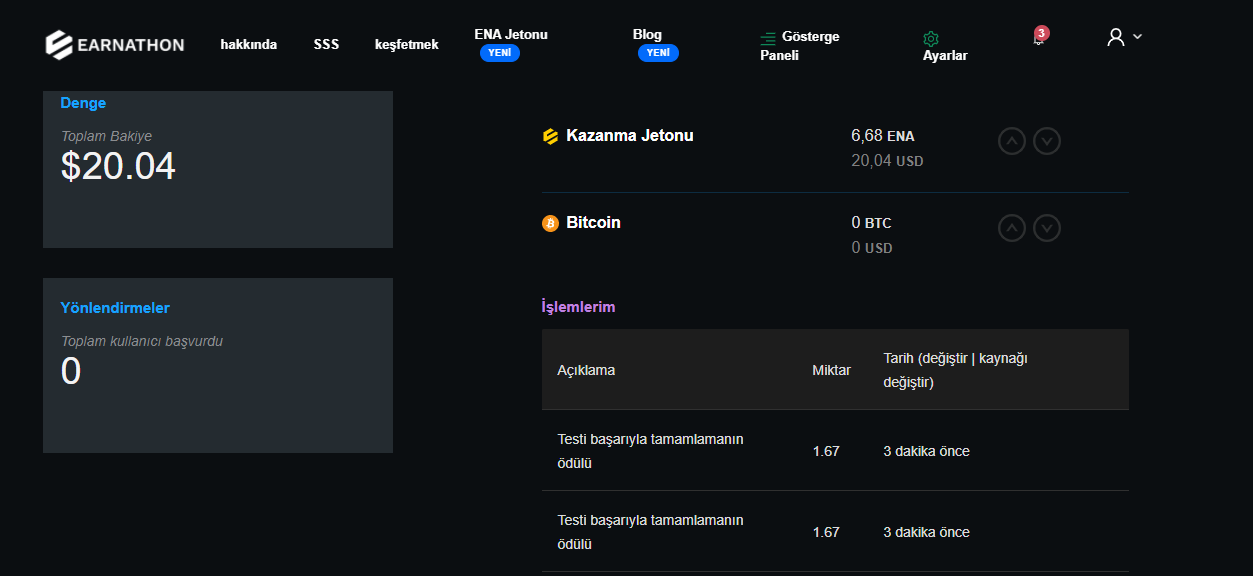The height and width of the screenshot is (576, 1253).
Task: Click the 20,04 USD value
Action: click(x=887, y=160)
